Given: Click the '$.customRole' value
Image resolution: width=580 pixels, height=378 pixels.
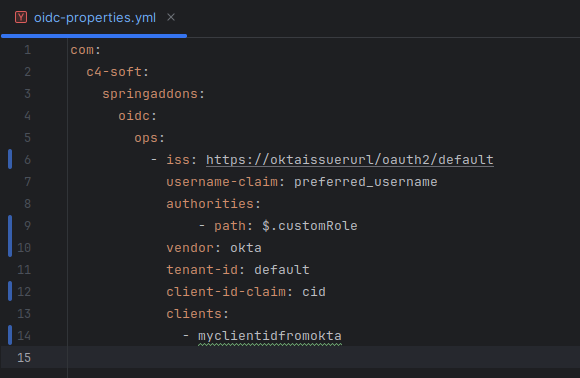Looking at the screenshot, I should pyautogui.click(x=310, y=226).
